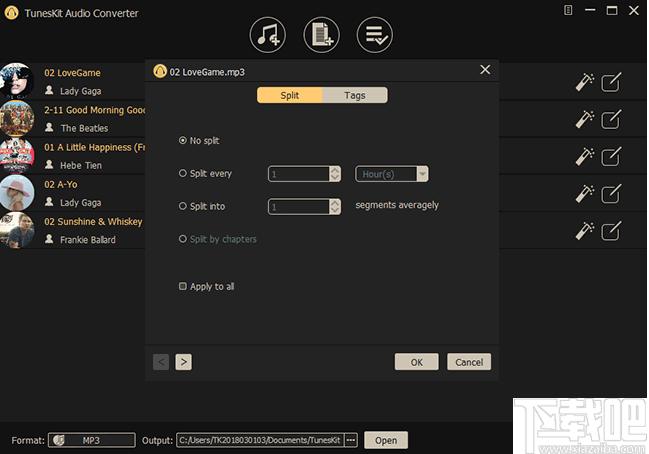Viewport: 649px width, 454px height.
Task: Click the artist icon beside The Beatles
Action: [x=49, y=127]
